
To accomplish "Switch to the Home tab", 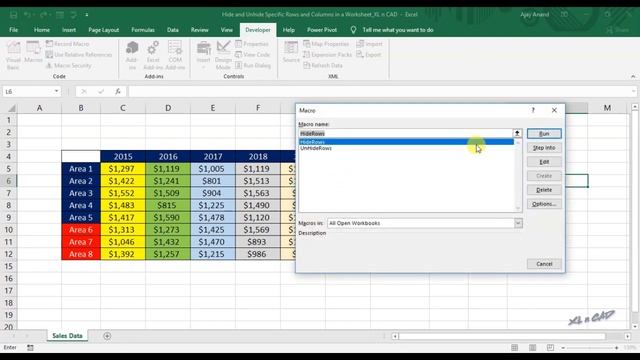I will pyautogui.click(x=42, y=30).
